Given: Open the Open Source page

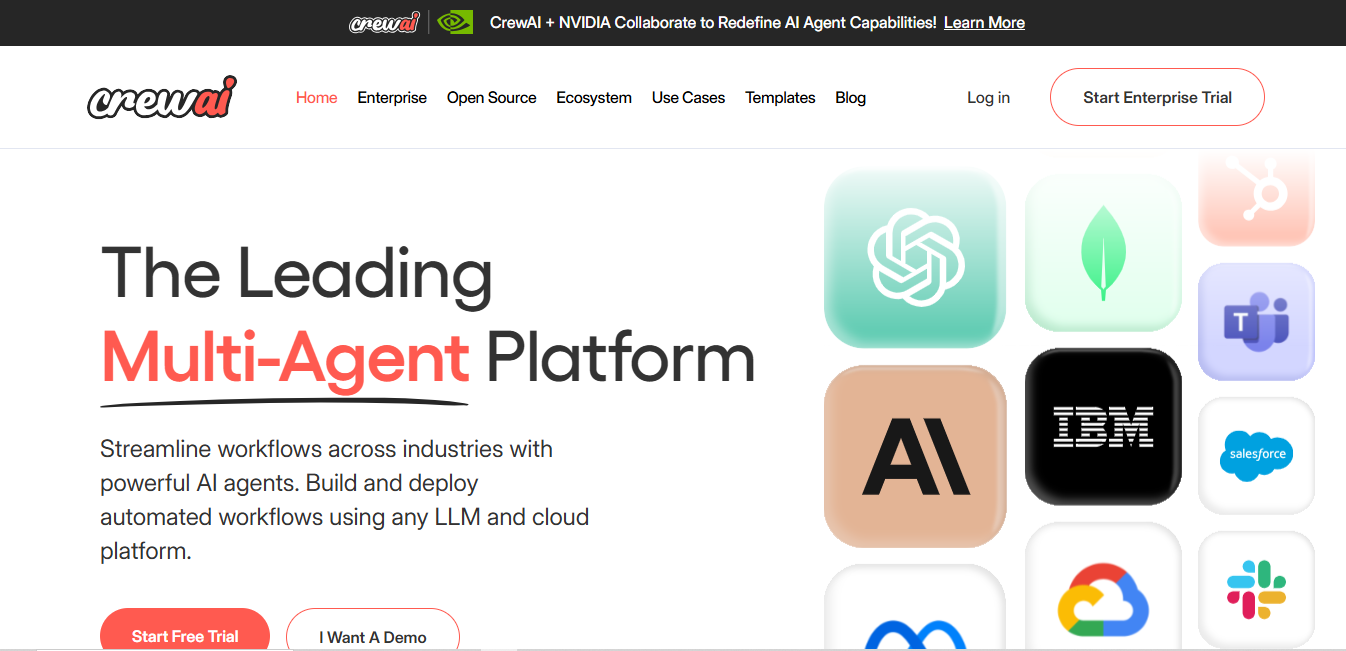Looking at the screenshot, I should tap(492, 98).
